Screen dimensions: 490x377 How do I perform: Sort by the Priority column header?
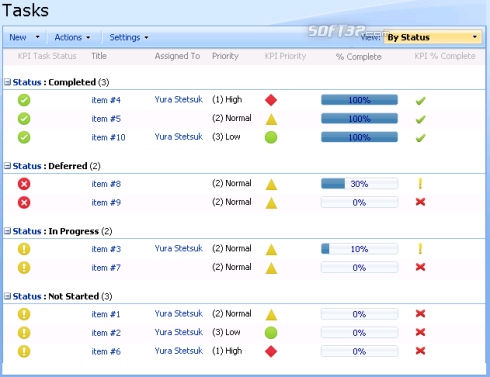click(225, 56)
